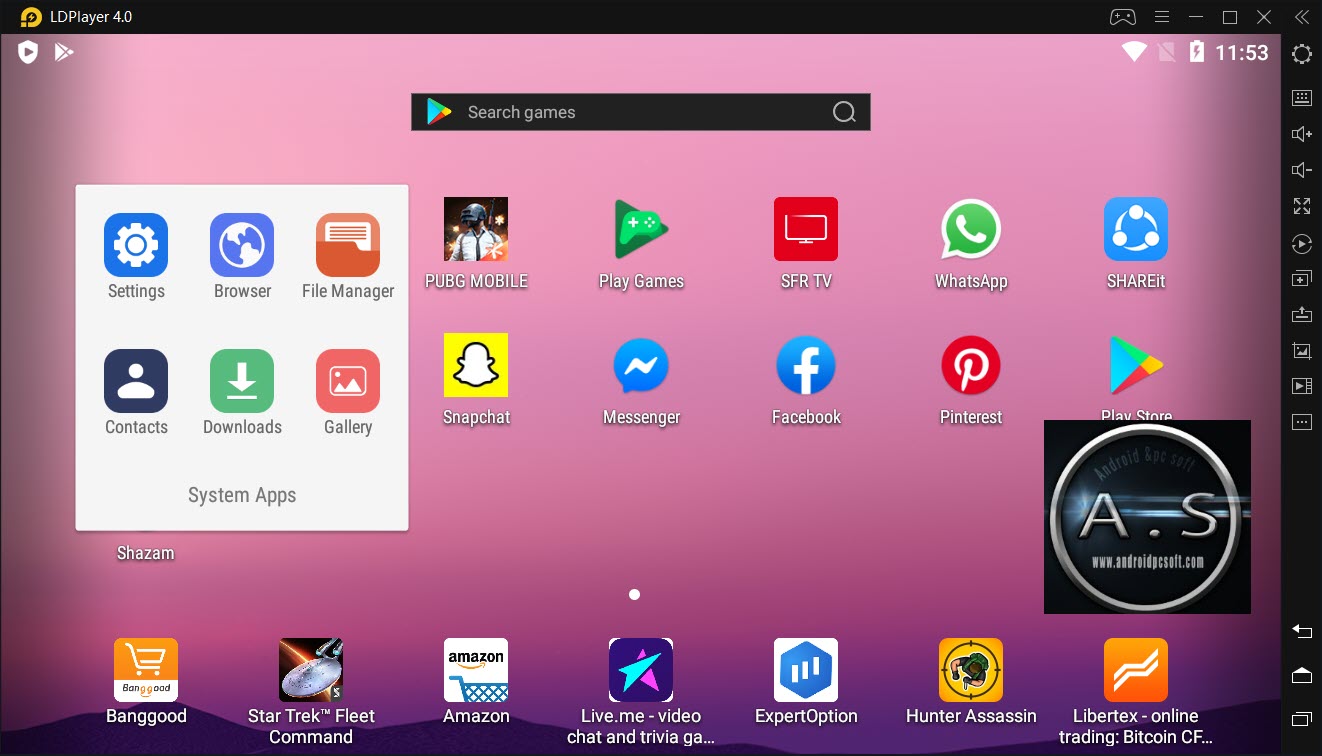Open recent apps from the sidebar
The height and width of the screenshot is (756, 1322).
[x=1302, y=719]
